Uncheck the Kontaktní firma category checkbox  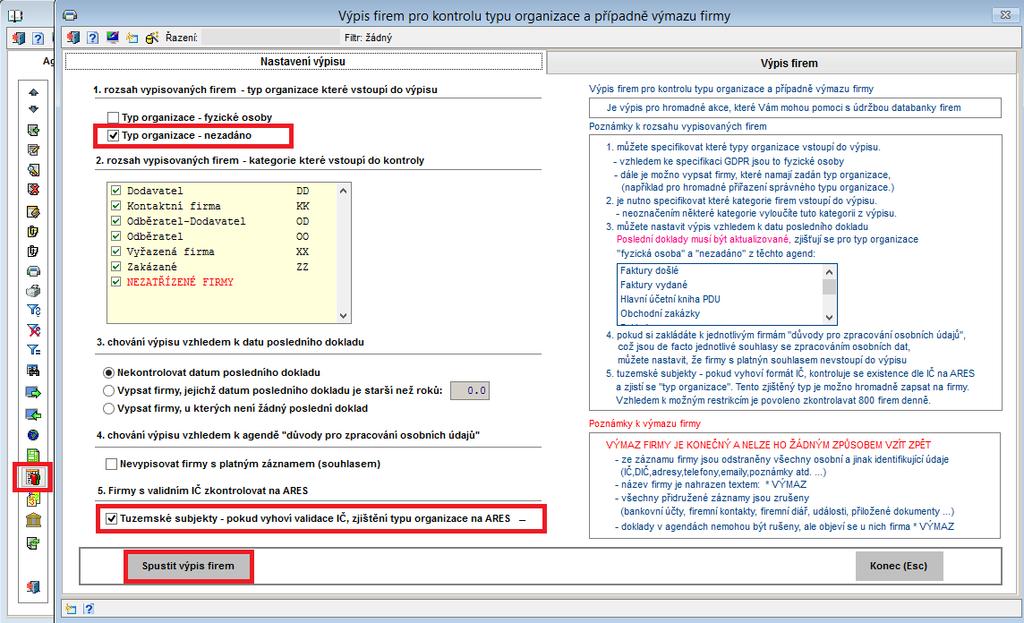click(x=116, y=206)
